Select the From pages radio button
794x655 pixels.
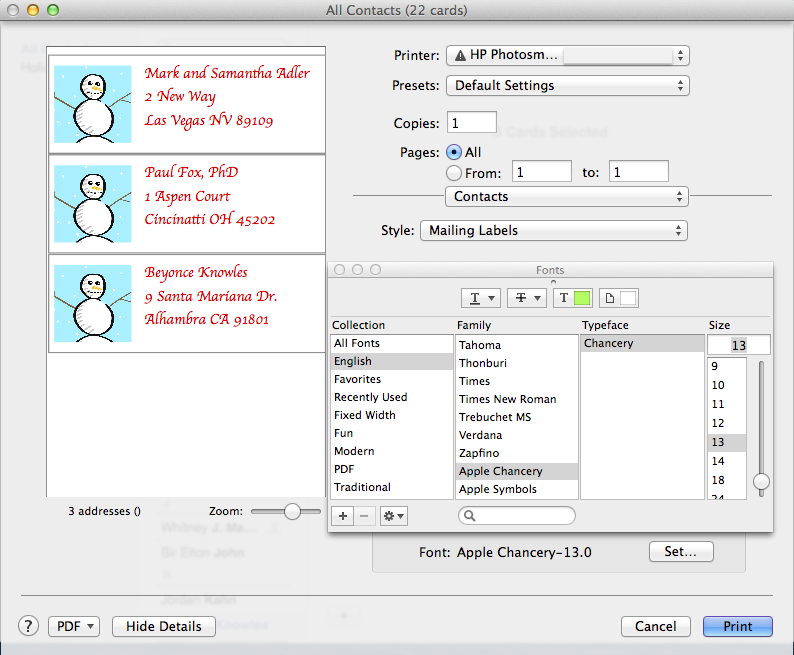(454, 172)
